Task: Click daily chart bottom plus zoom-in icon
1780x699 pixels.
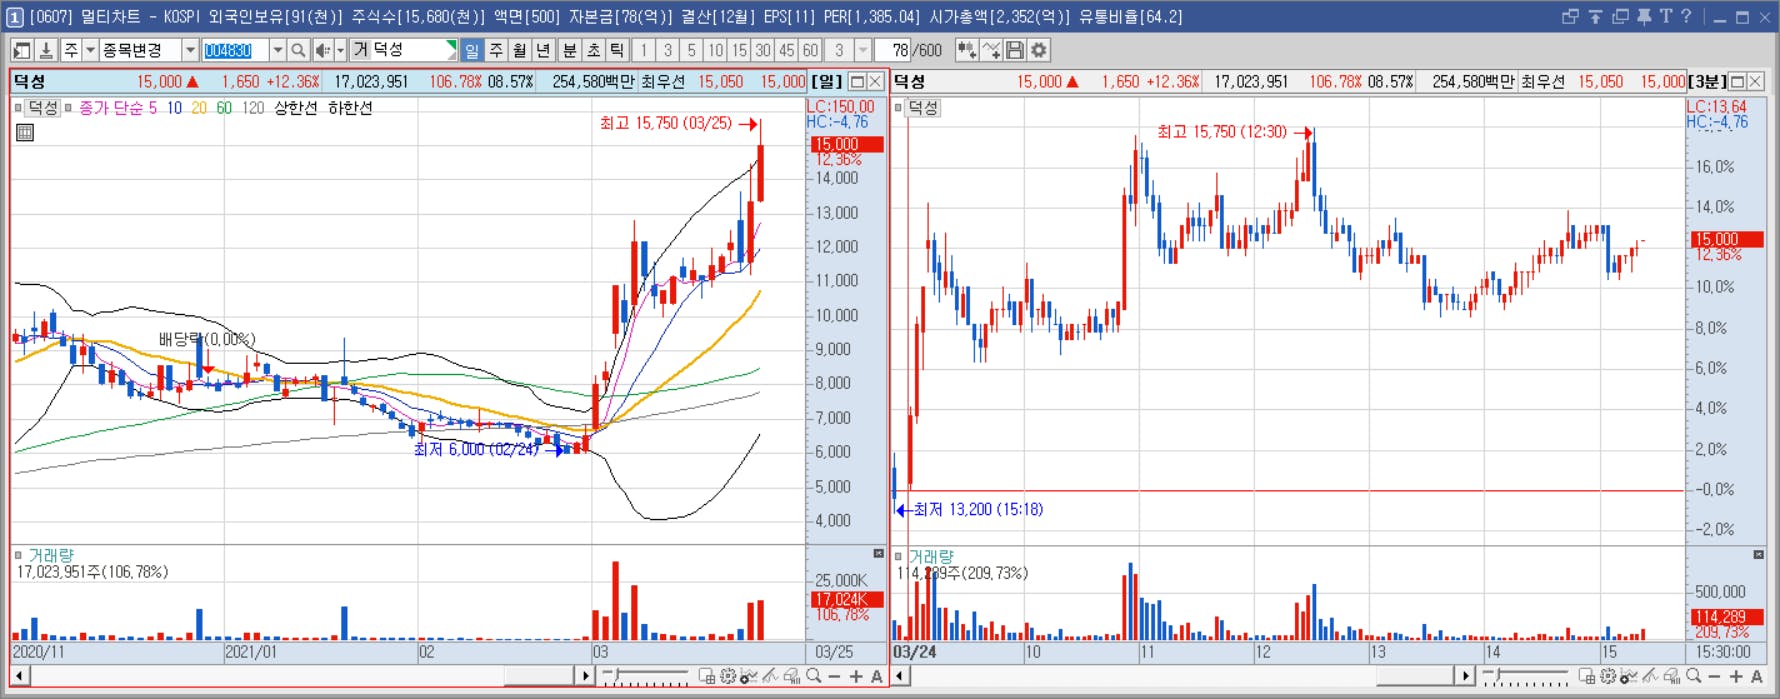Action: click(856, 677)
